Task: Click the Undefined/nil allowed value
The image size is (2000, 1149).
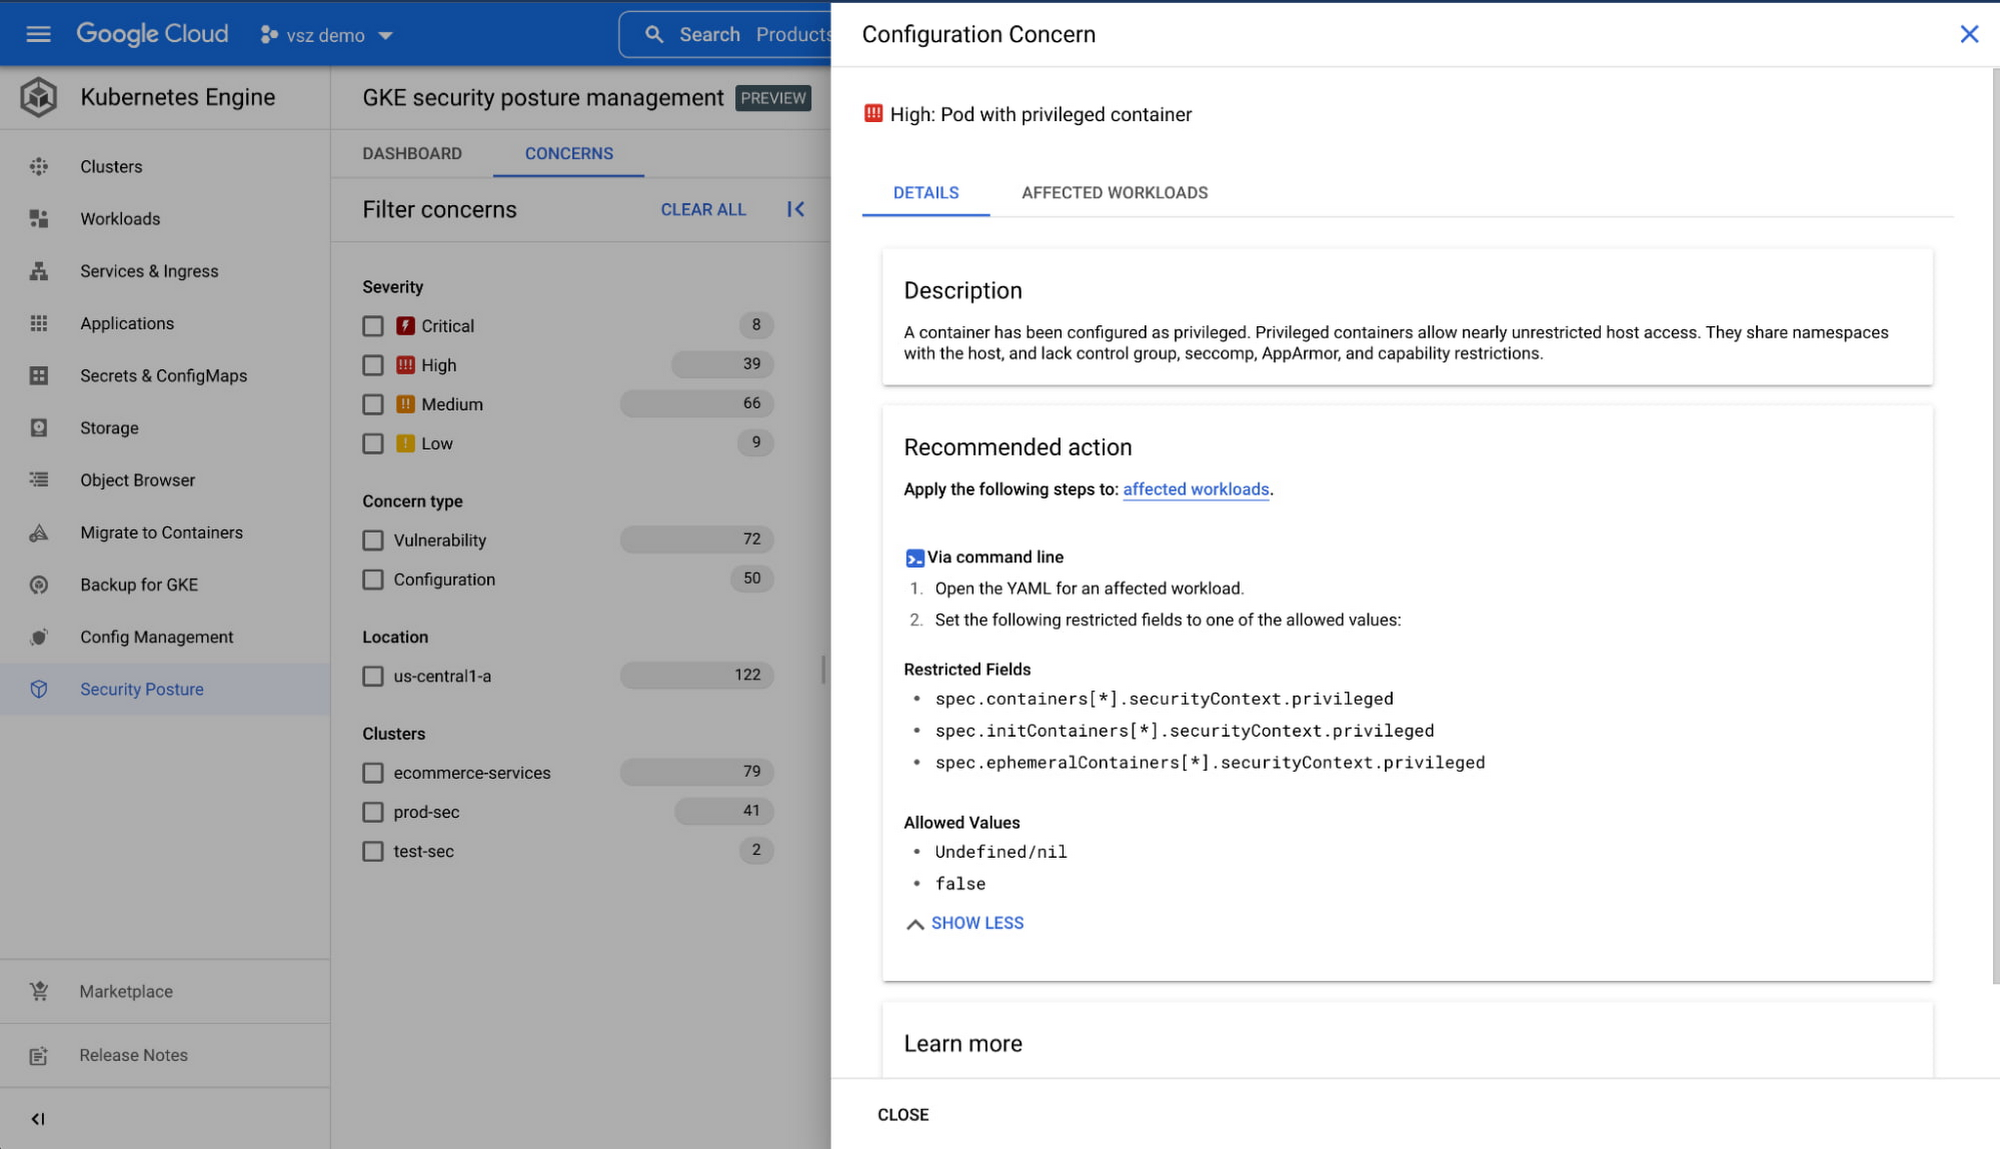Action: coord(1000,852)
